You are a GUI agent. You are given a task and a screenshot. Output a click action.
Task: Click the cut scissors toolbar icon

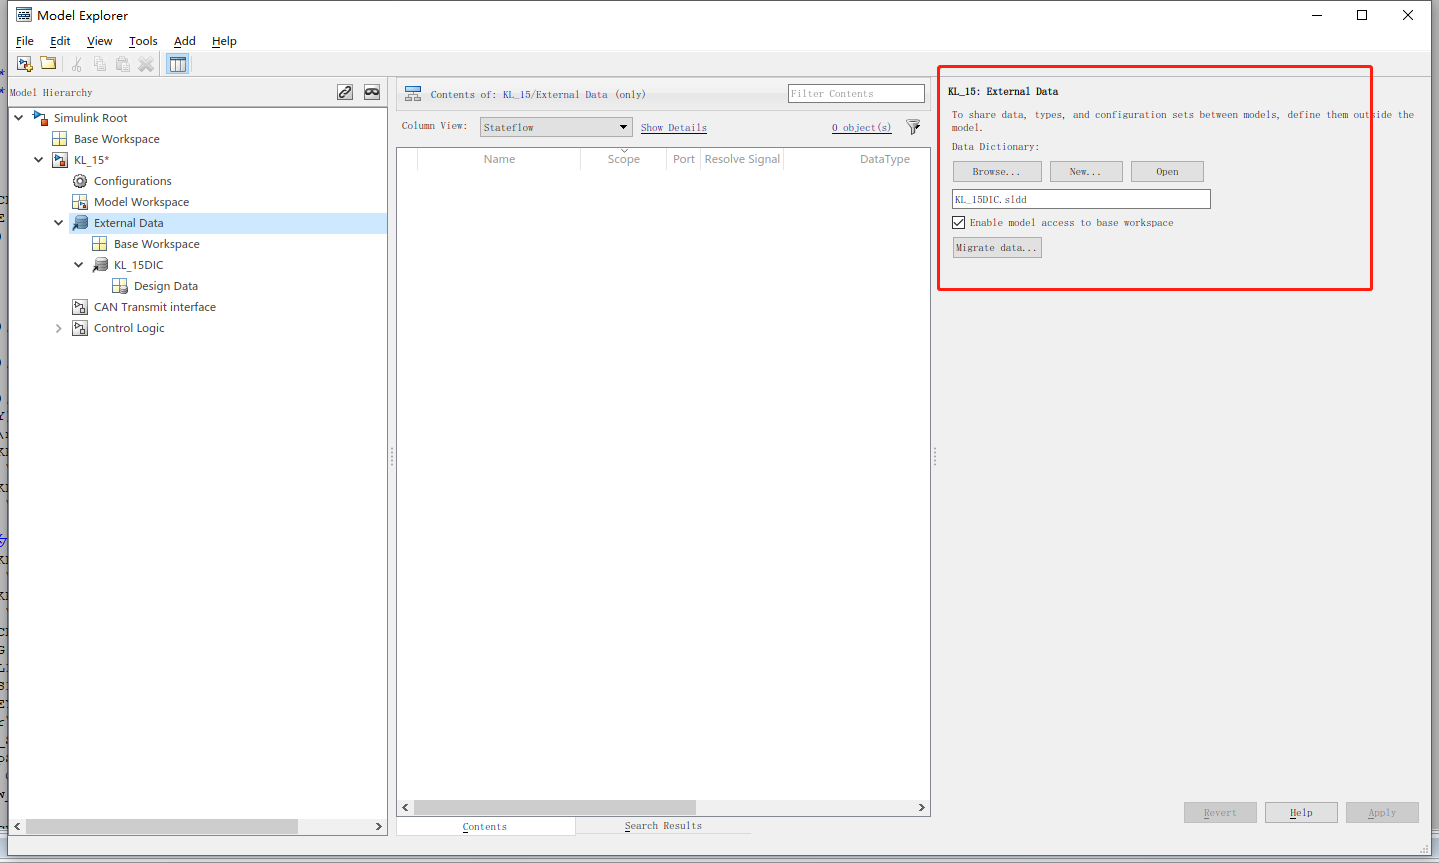(x=77, y=64)
